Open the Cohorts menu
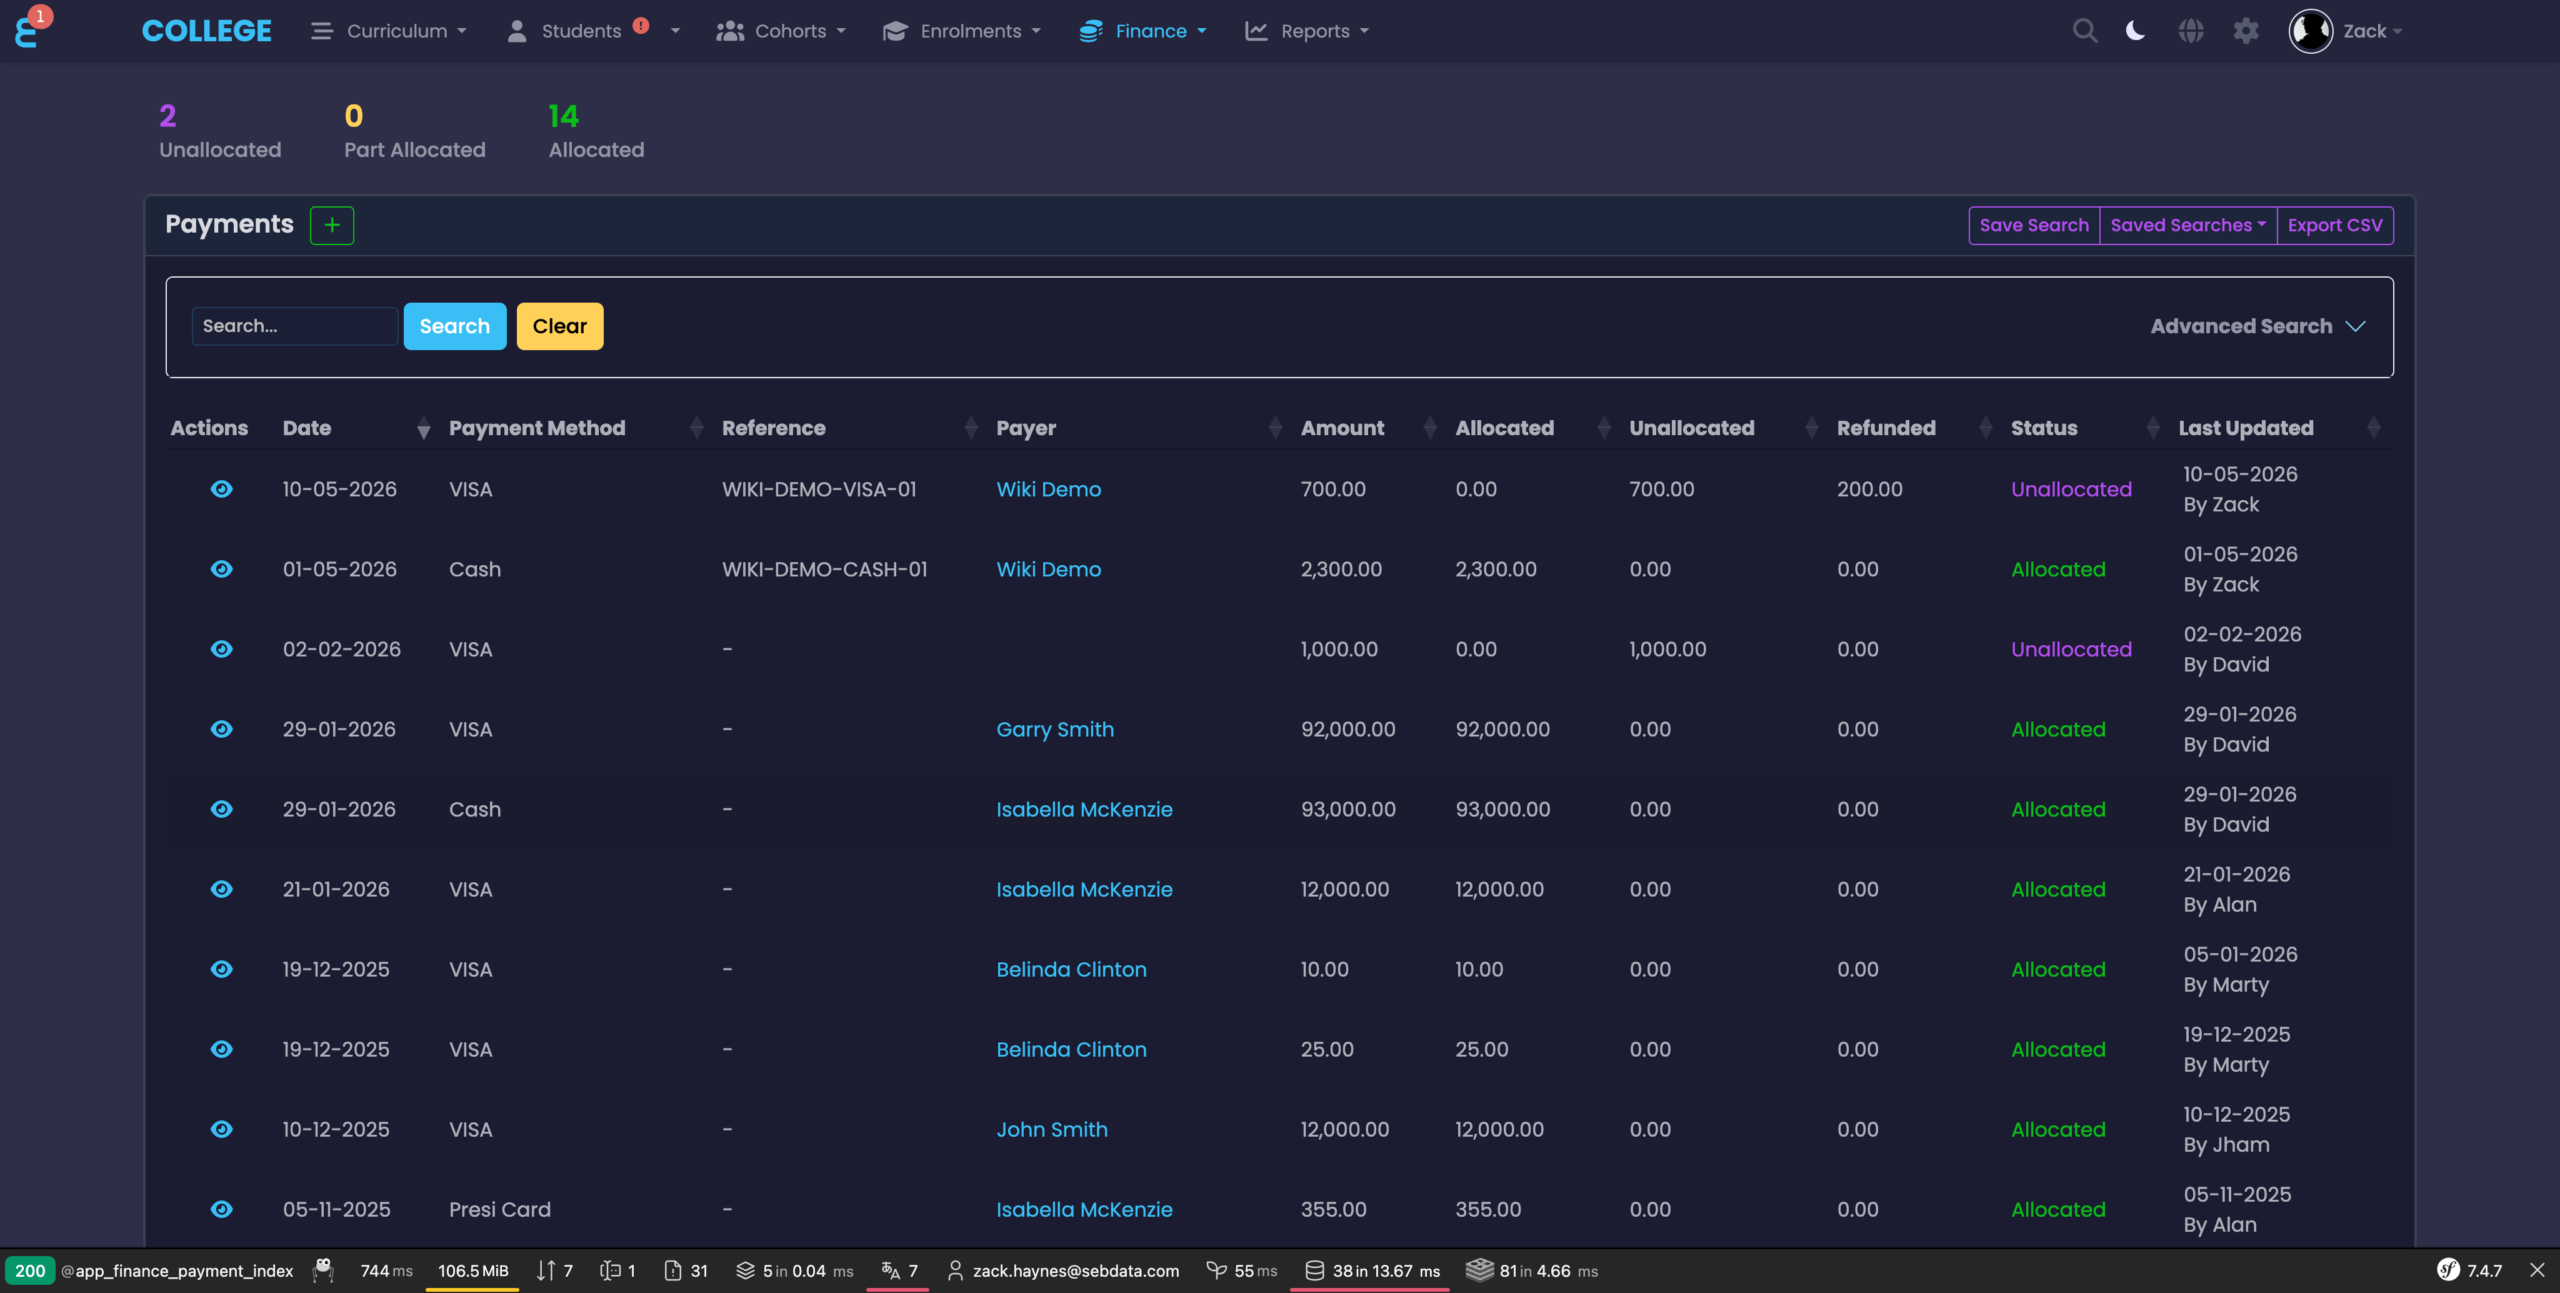2560x1293 pixels. [x=781, y=31]
